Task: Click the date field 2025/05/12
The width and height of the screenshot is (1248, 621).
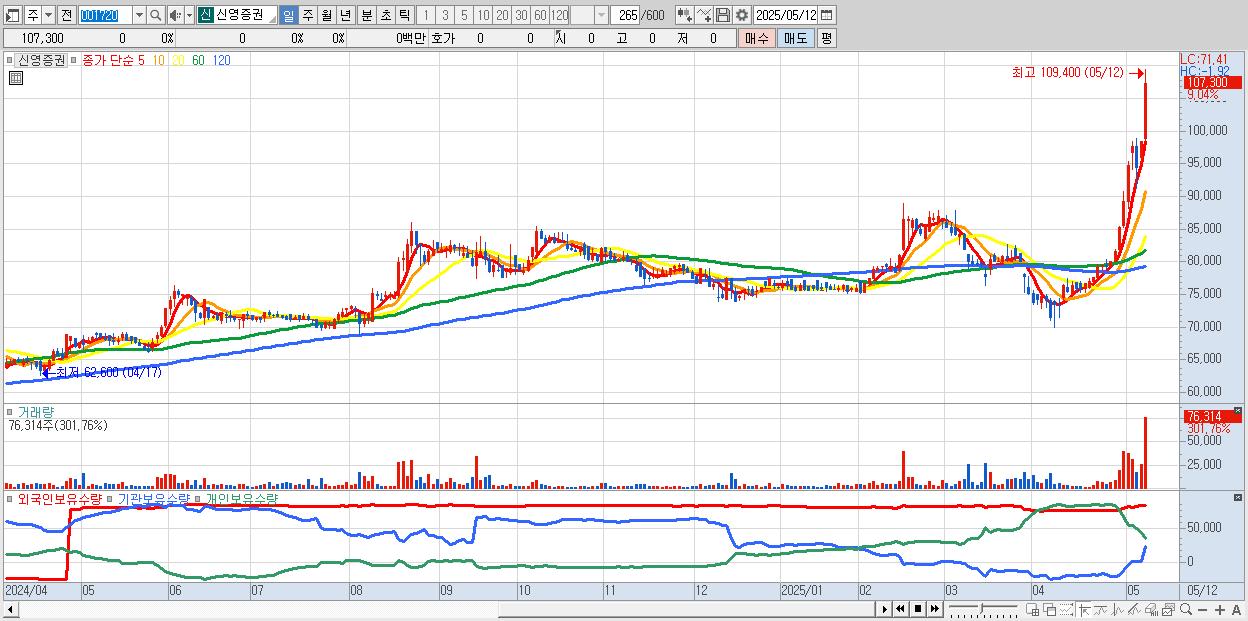Action: (786, 16)
